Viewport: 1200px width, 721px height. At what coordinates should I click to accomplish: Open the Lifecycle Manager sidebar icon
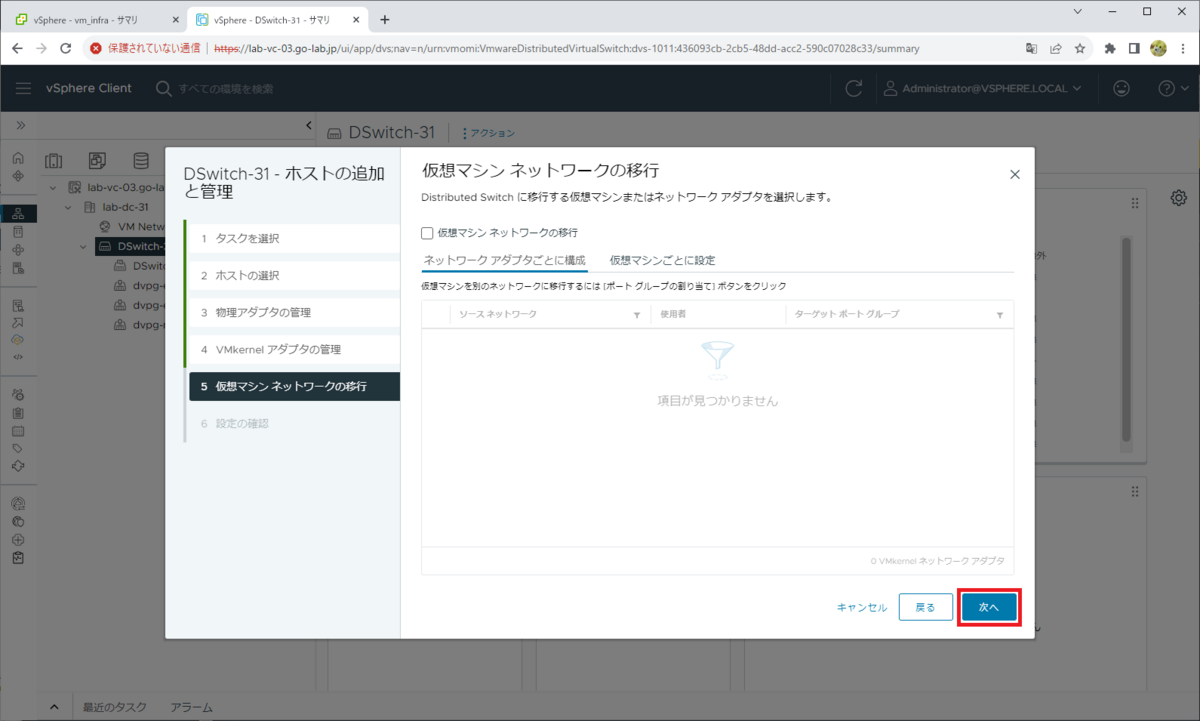click(x=18, y=466)
